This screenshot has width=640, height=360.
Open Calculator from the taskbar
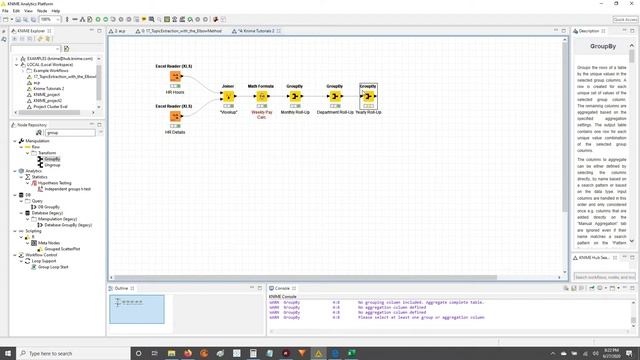253,353
